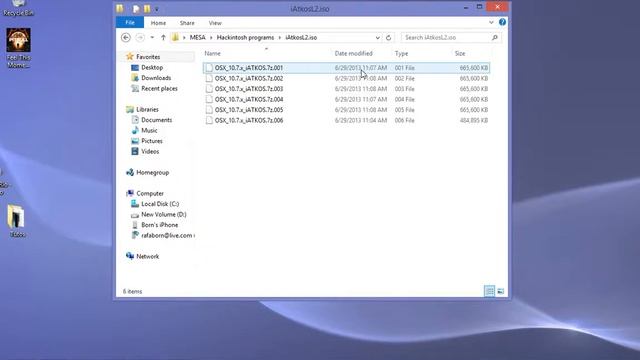Open the Videos library
Viewport: 640px width, 360px height.
[x=150, y=151]
